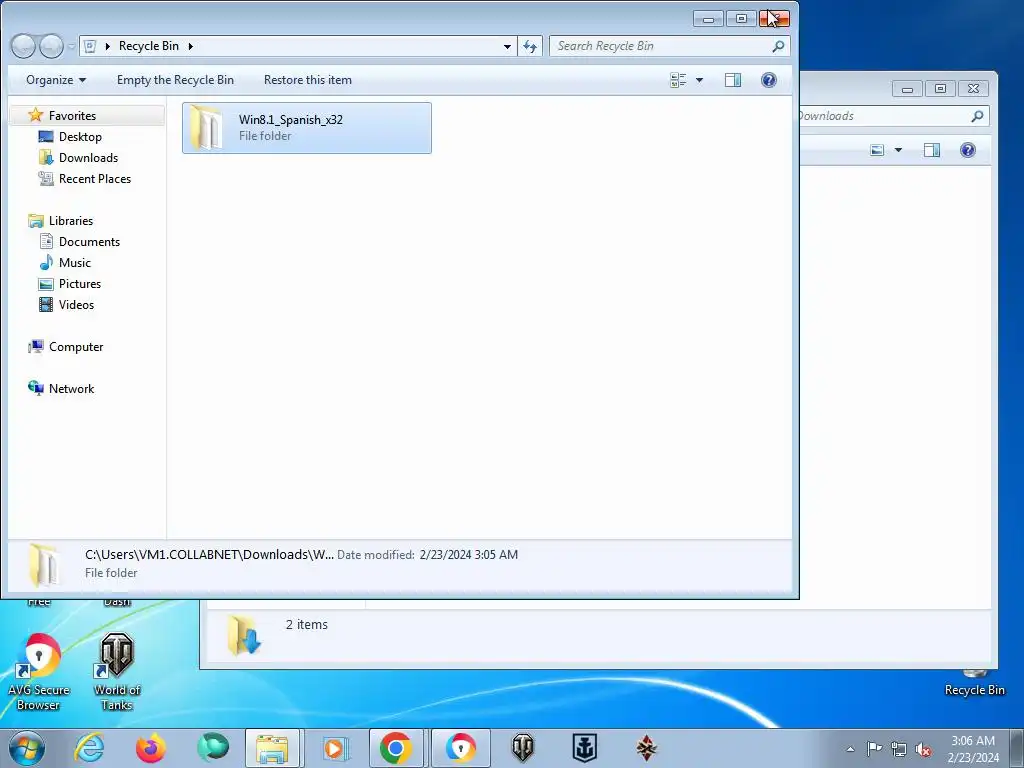Click the green globe browser icon on the taskbar
Screen dimensions: 1024x768
(213, 748)
